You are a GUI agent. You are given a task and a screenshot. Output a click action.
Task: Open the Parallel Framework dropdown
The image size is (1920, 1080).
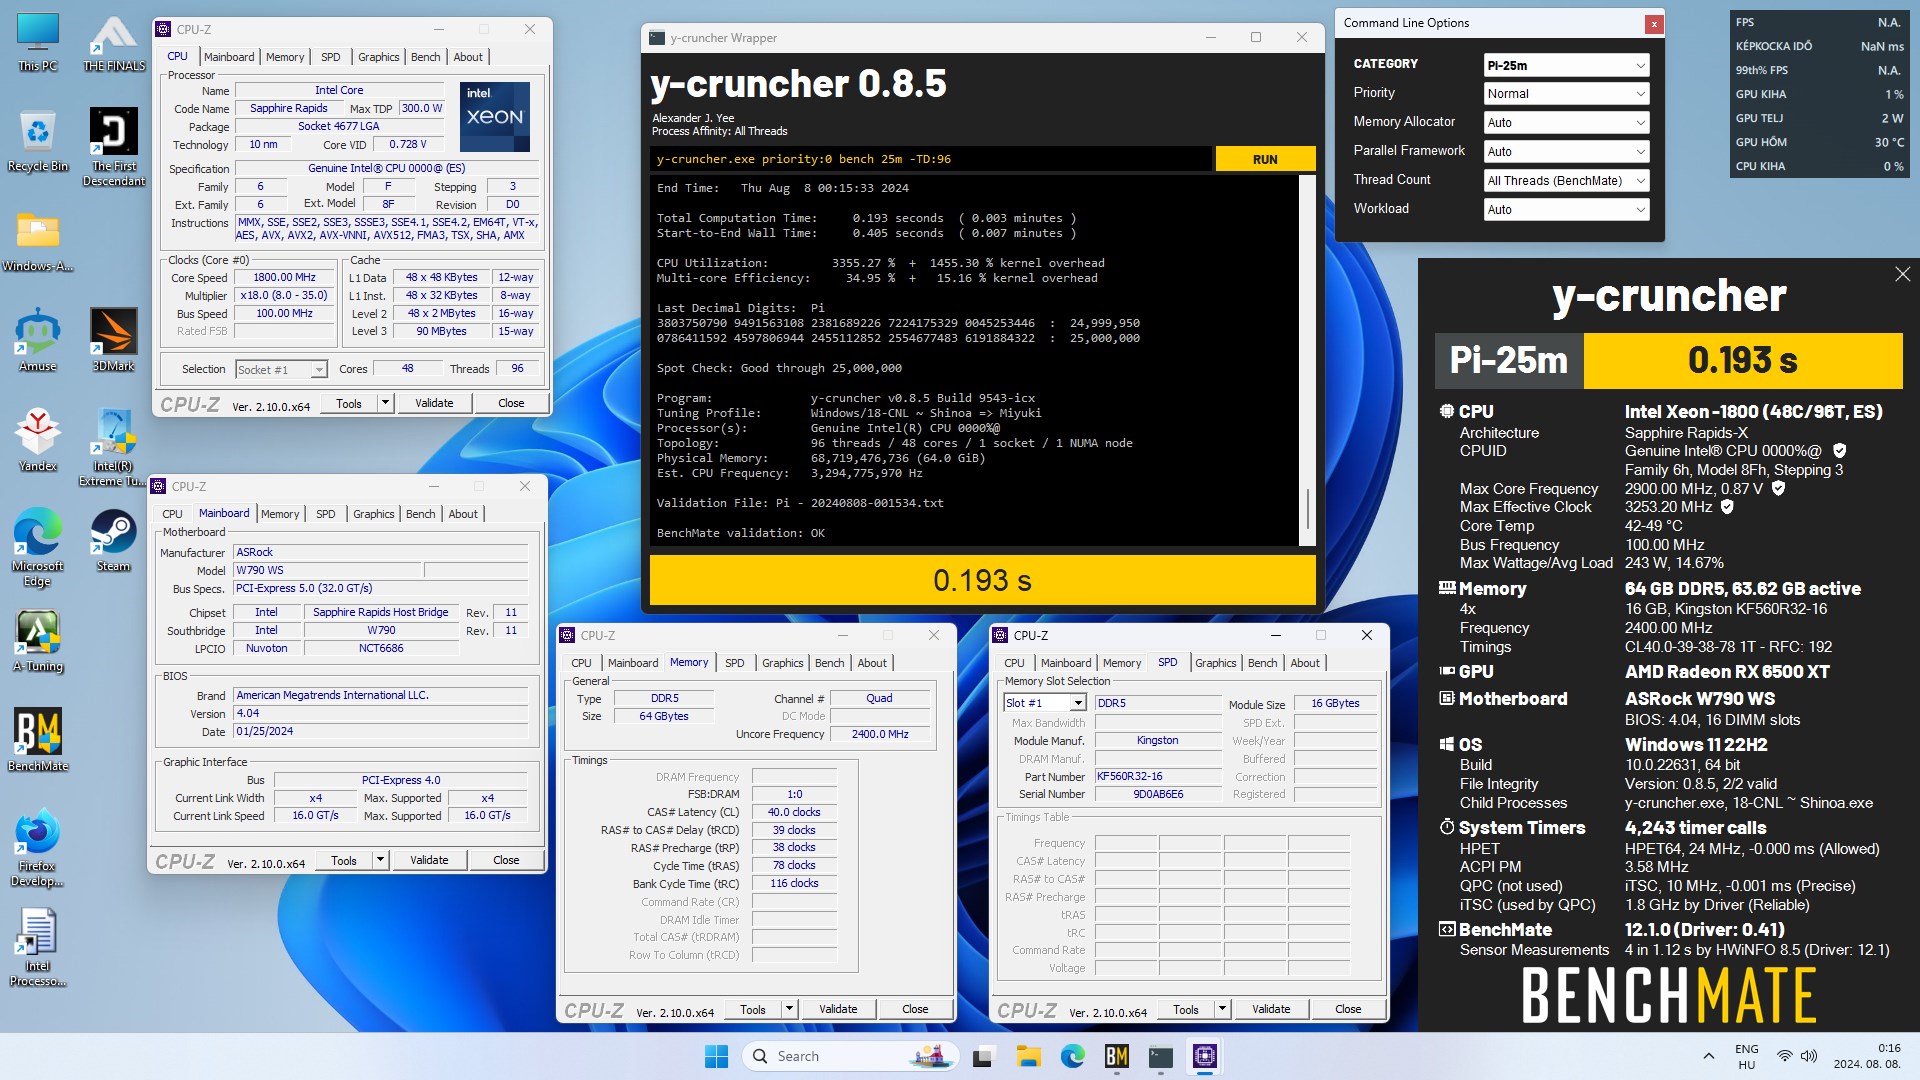point(1566,152)
